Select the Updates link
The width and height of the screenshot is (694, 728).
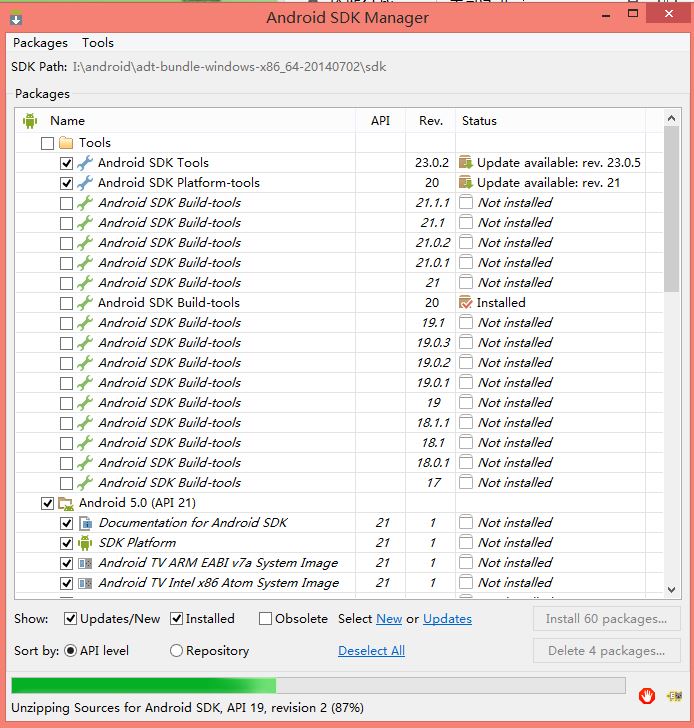[447, 619]
